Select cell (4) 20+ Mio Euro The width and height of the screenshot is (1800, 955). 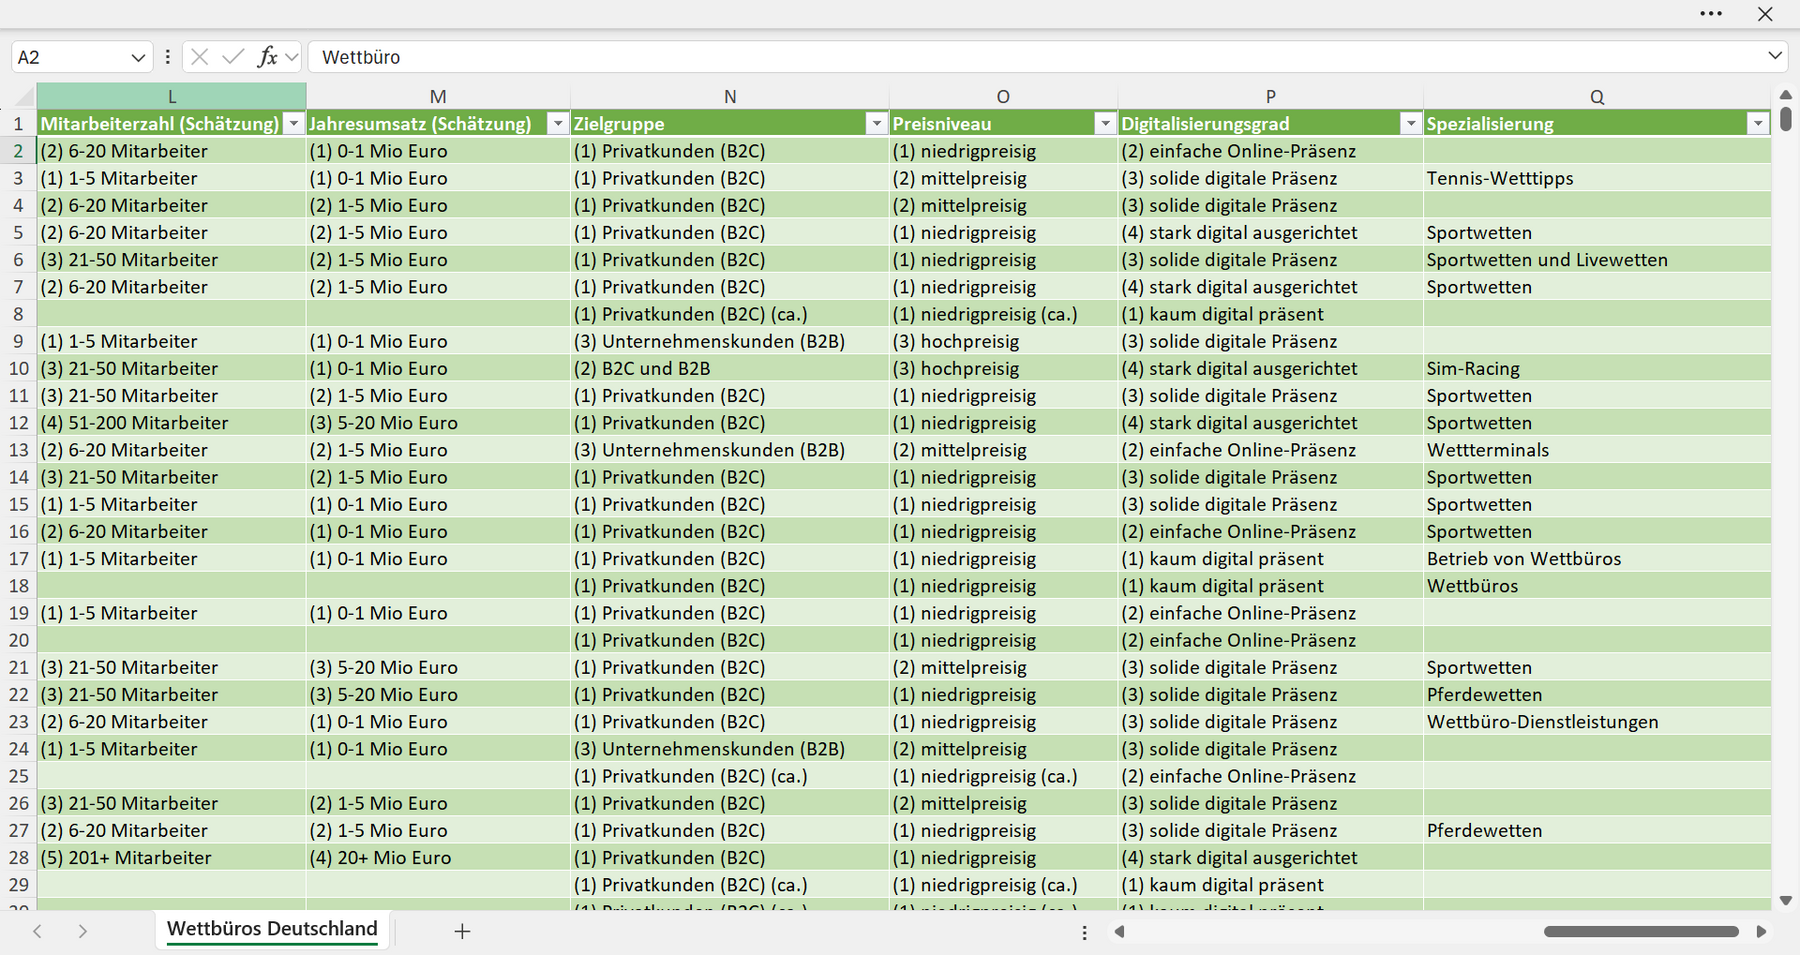pyautogui.click(x=438, y=857)
